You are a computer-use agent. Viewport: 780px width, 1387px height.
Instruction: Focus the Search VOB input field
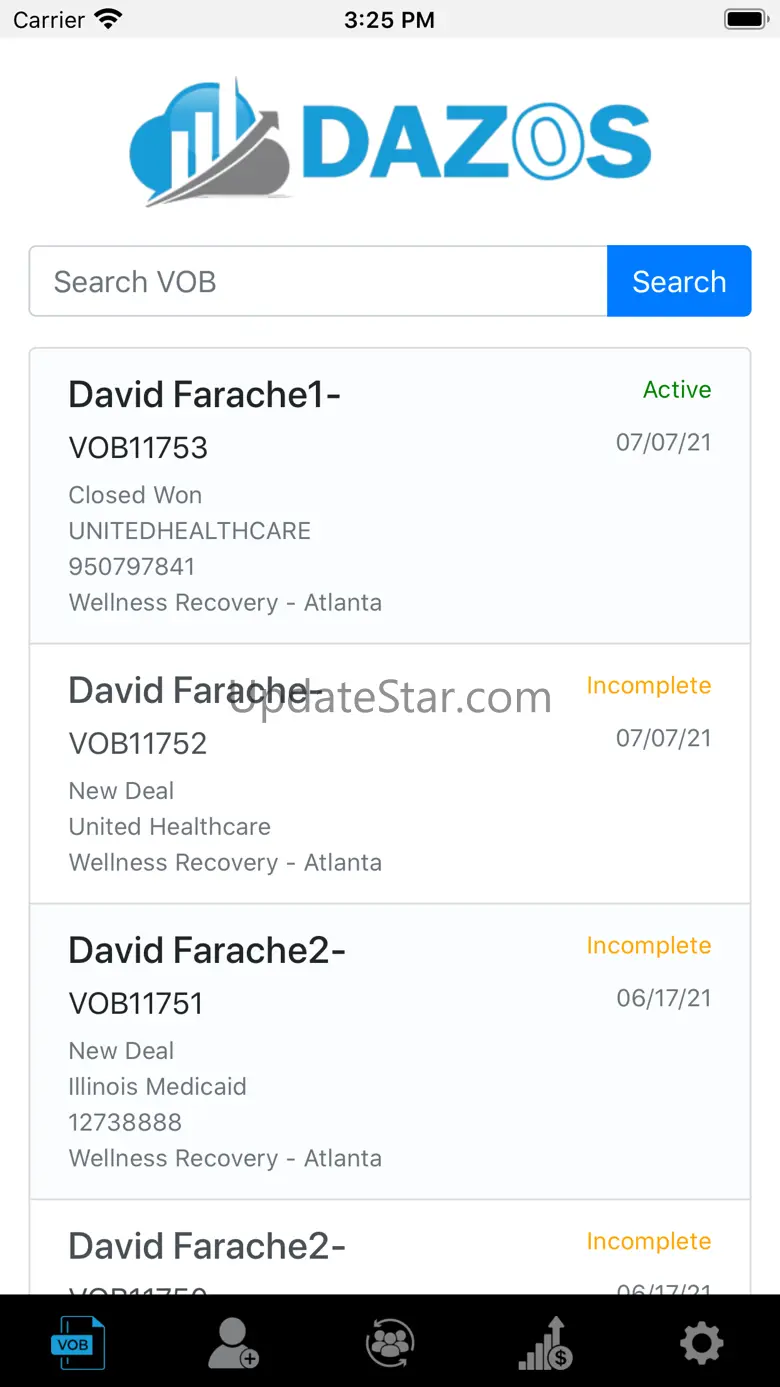(x=318, y=281)
